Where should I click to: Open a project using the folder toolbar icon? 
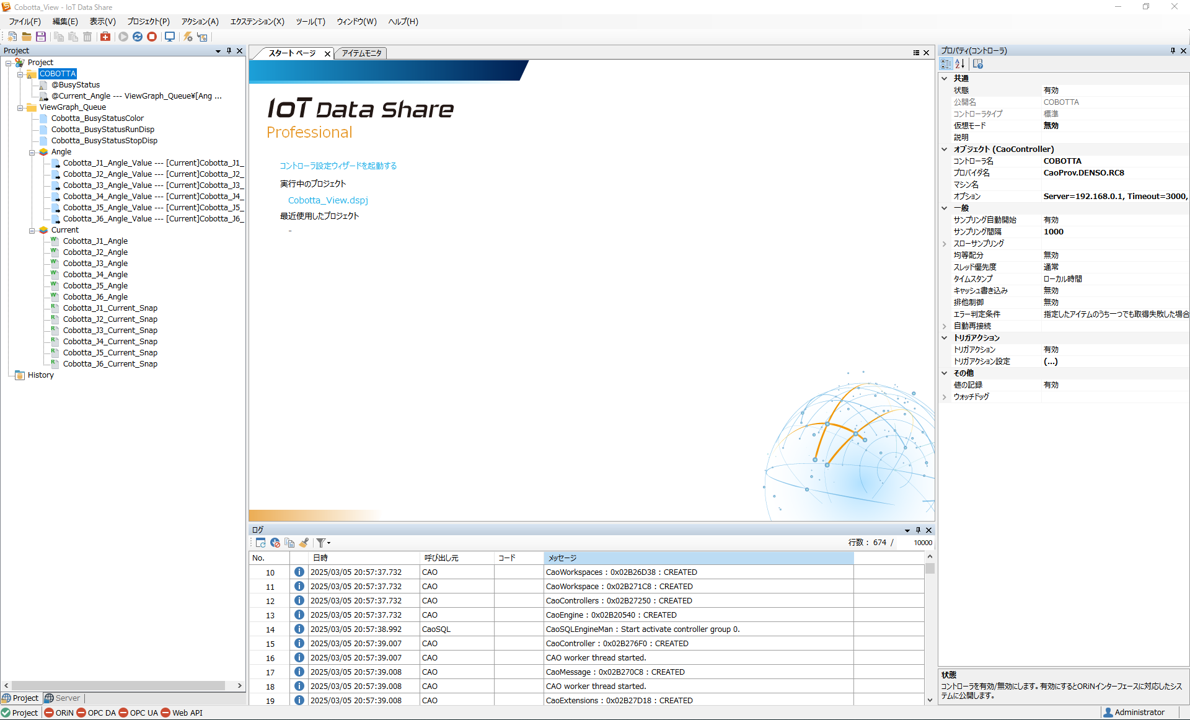26,37
